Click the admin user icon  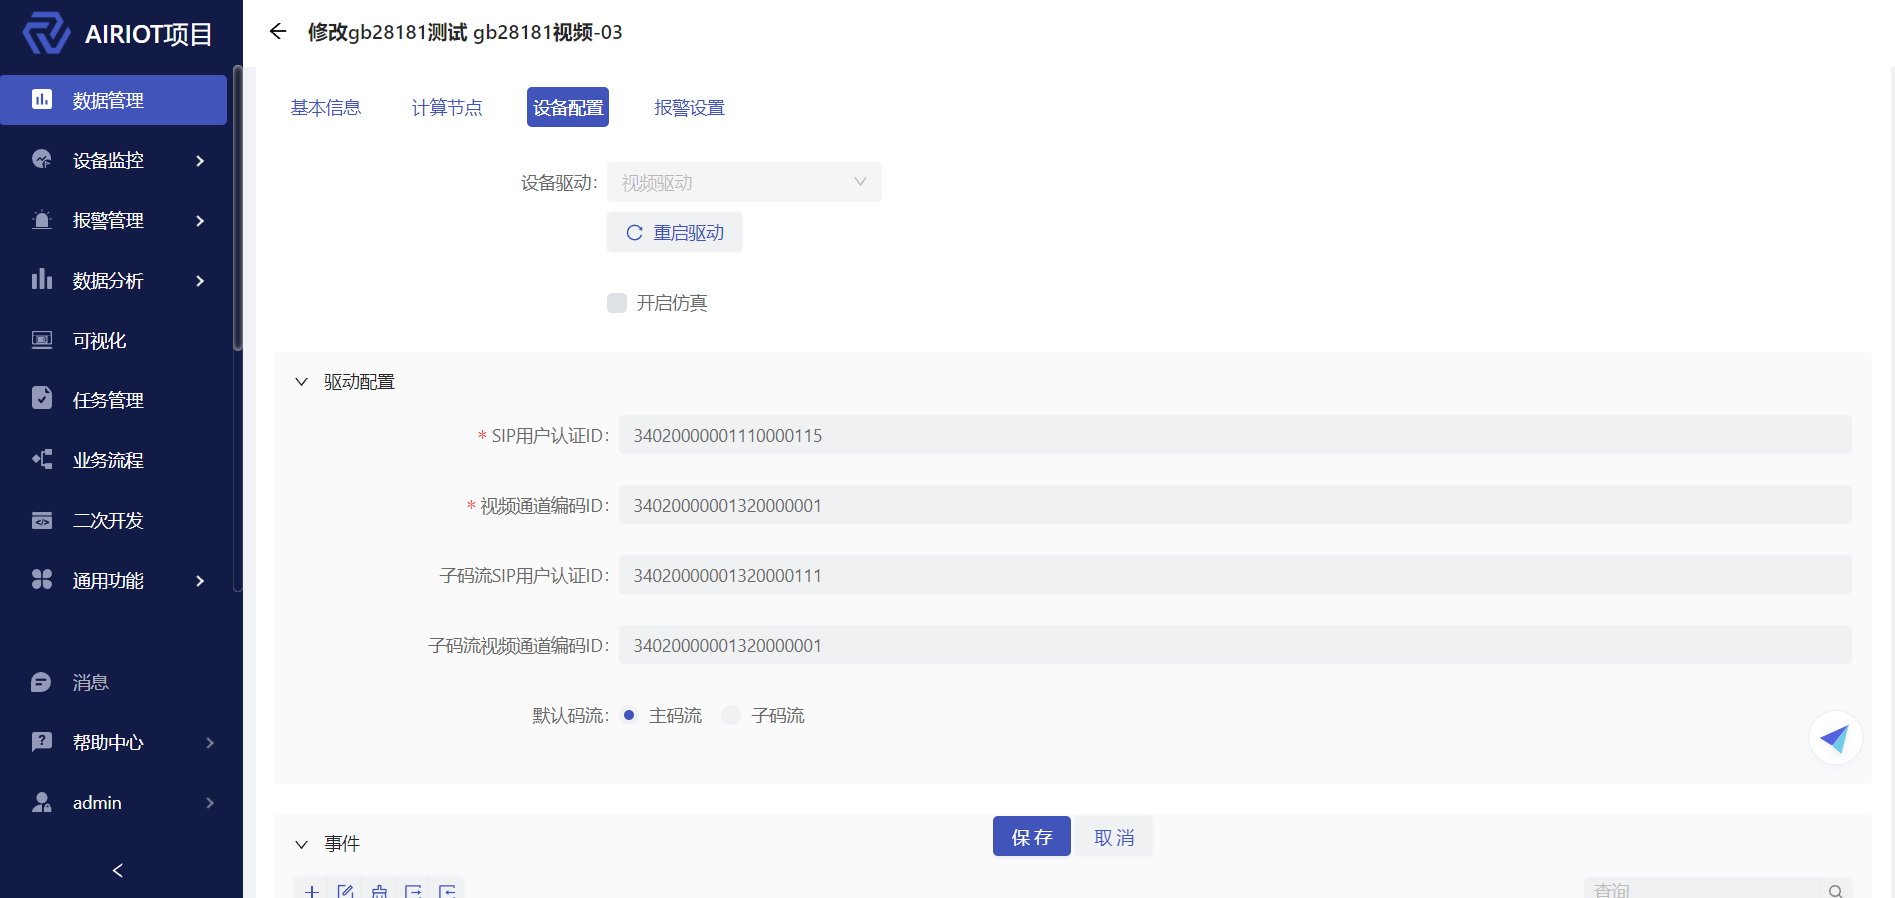tap(42, 802)
